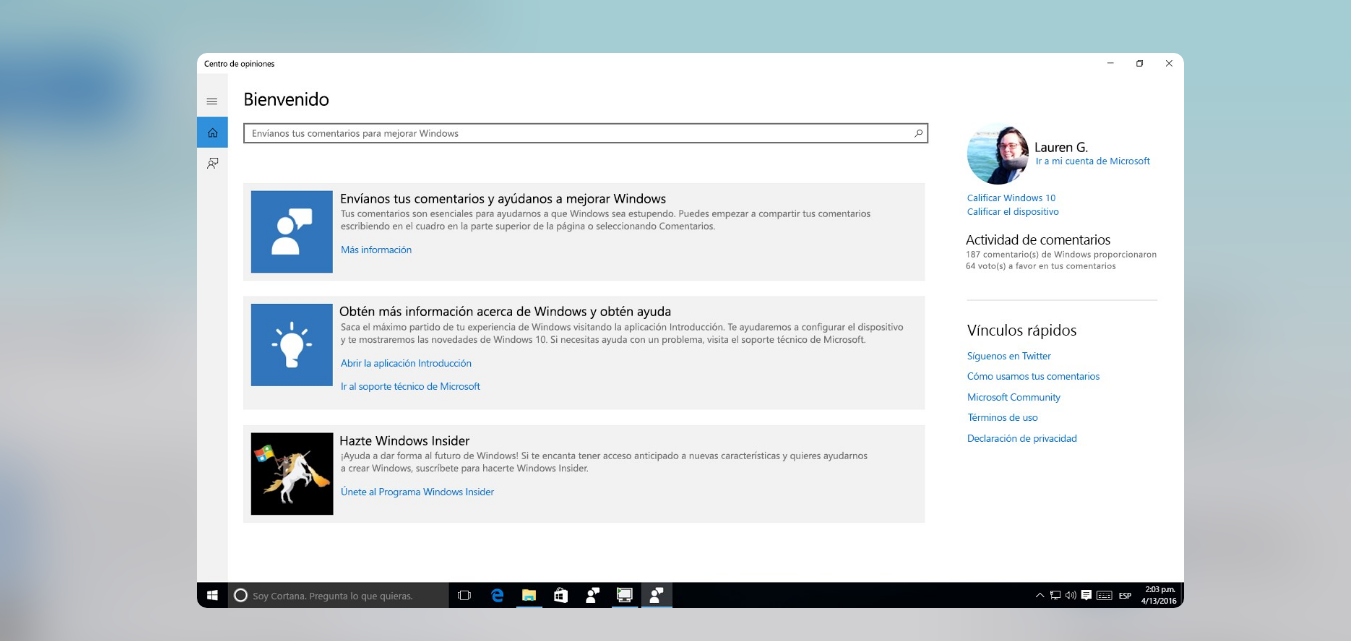1351x641 pixels.
Task: Click 'Calificar Windows 10'
Action: 1009,197
